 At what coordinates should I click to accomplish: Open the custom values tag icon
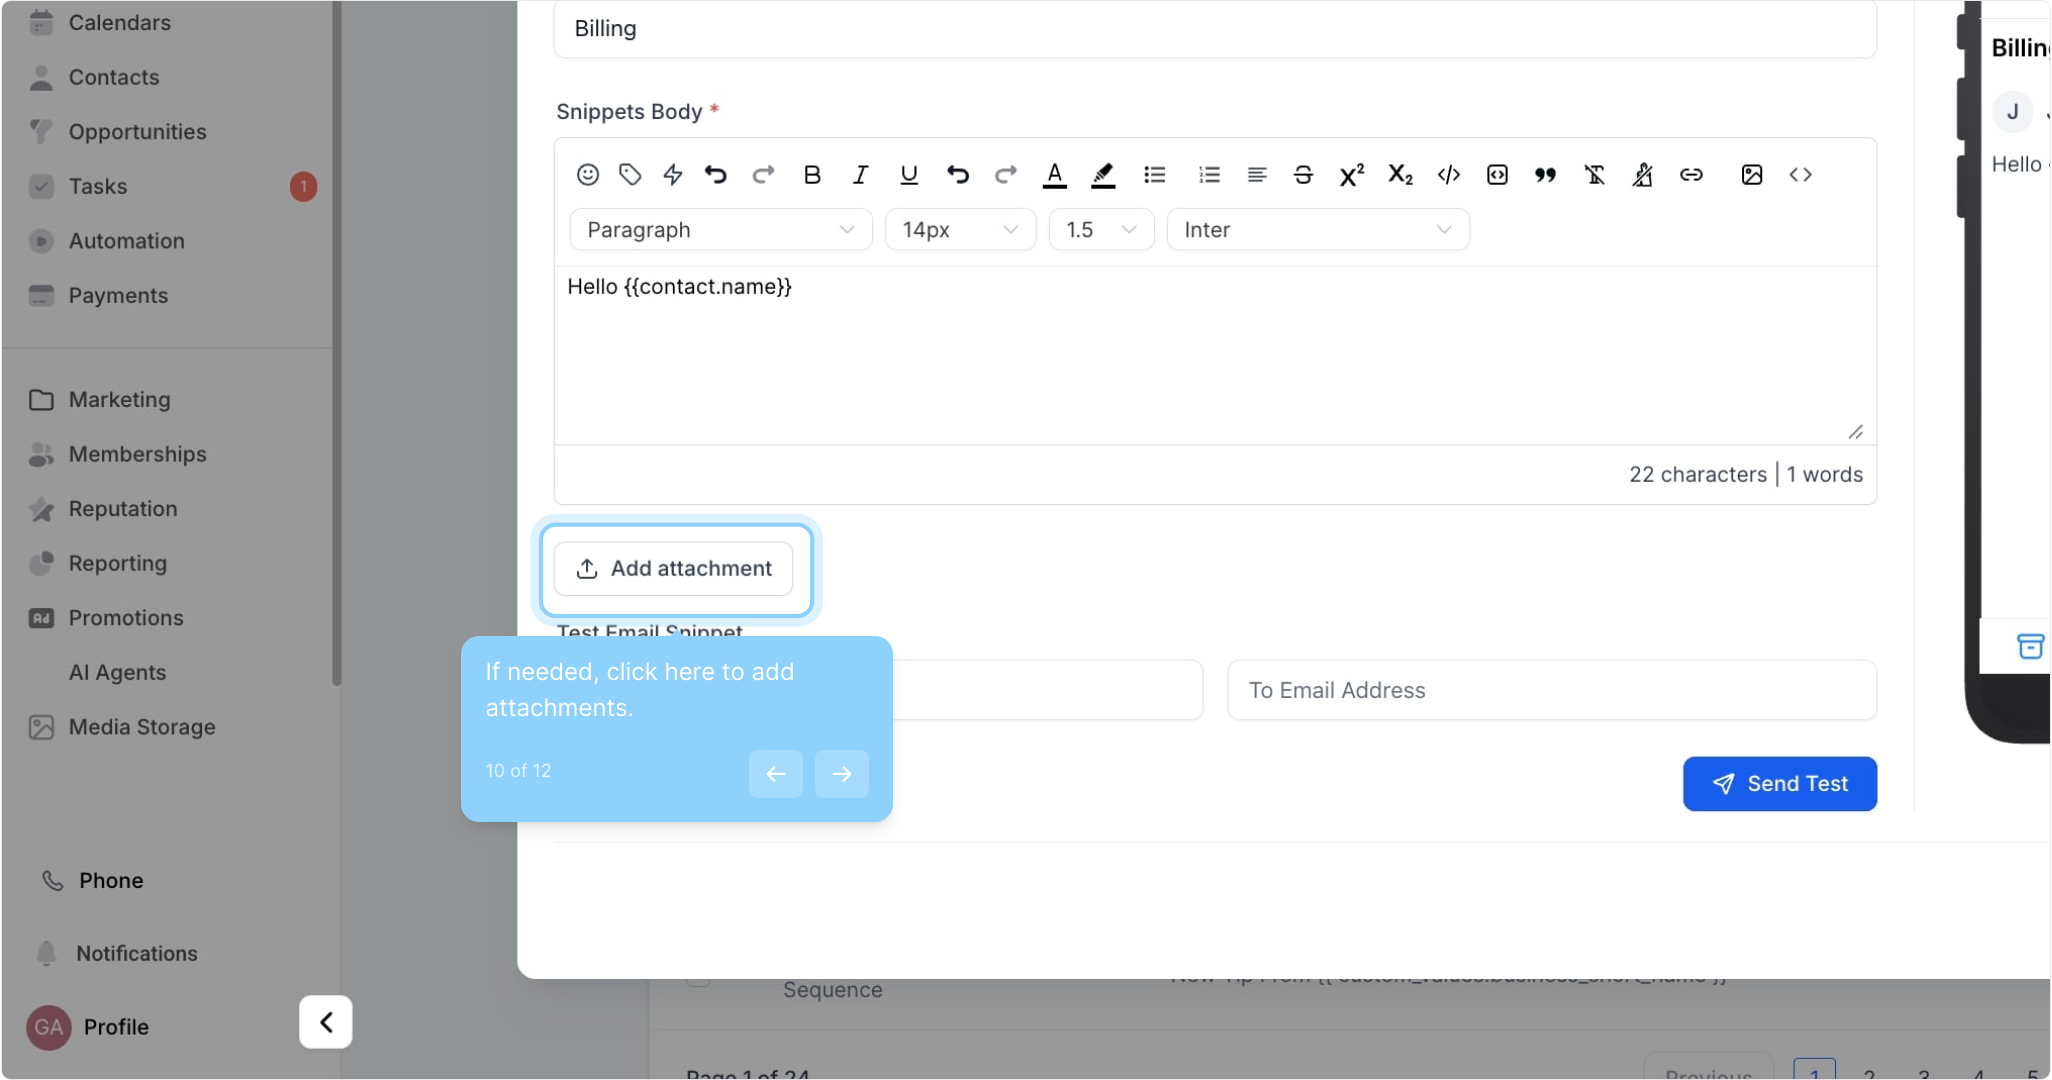click(x=630, y=175)
